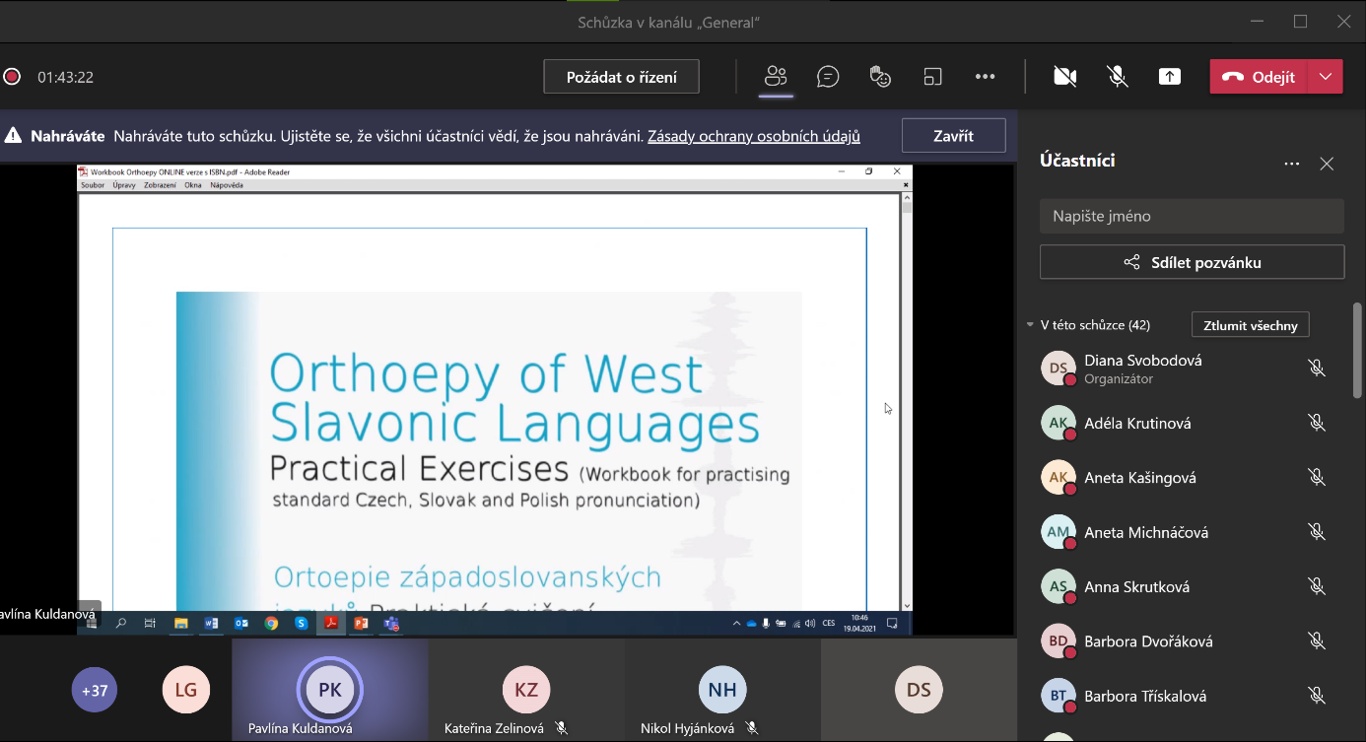Close the participants panel with X

point(1327,164)
